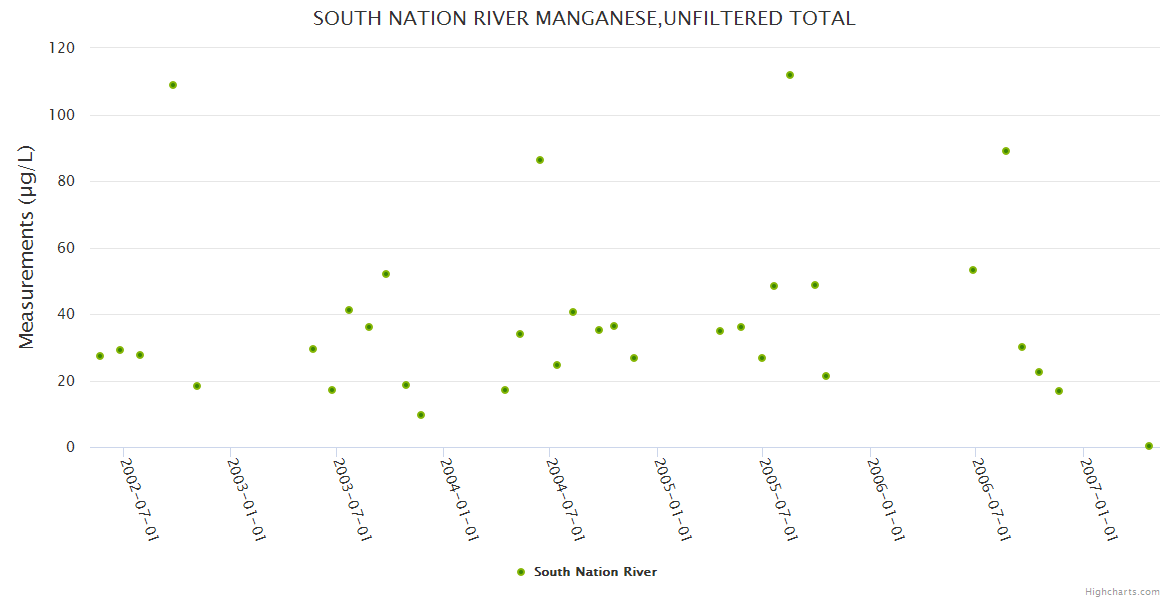The image size is (1170, 600).
Task: Click the 2007-01-01 x-axis date label
Action: point(1100,500)
